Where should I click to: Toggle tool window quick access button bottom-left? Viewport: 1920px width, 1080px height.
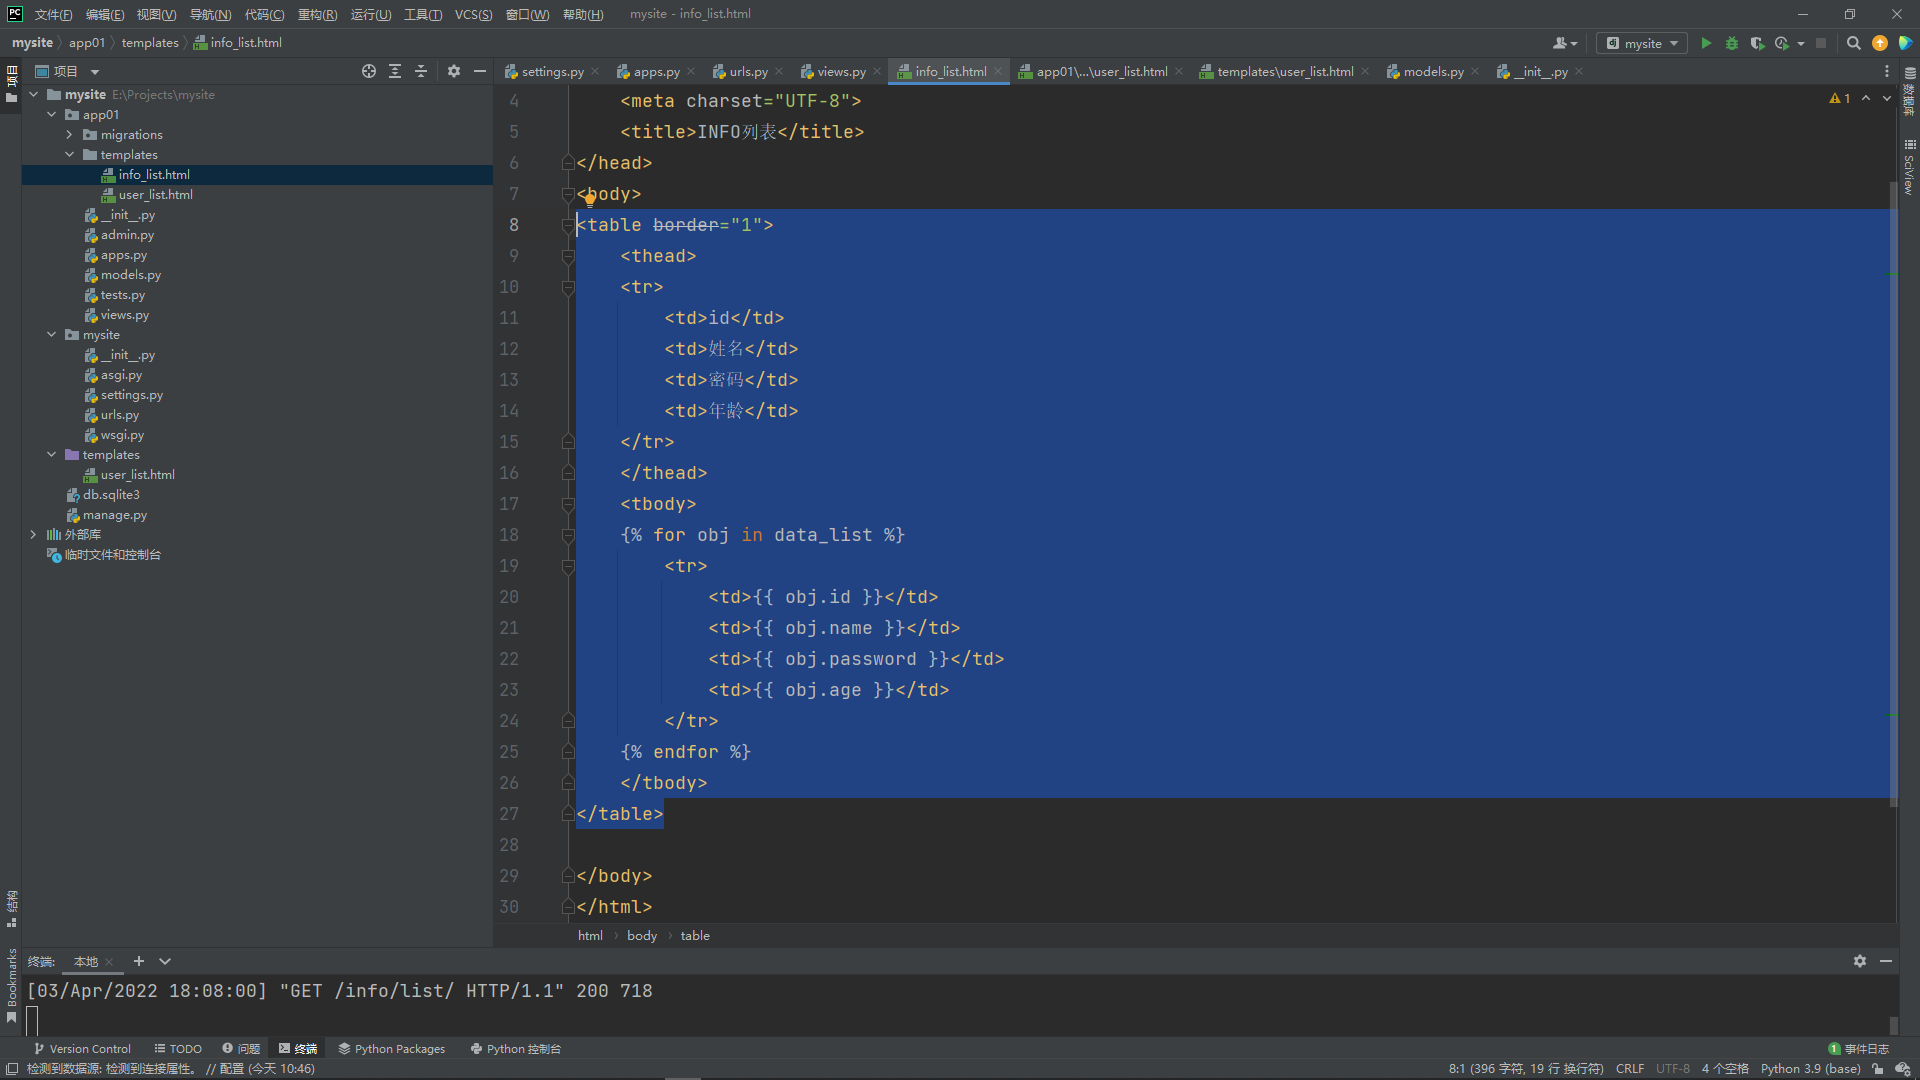(12, 1069)
